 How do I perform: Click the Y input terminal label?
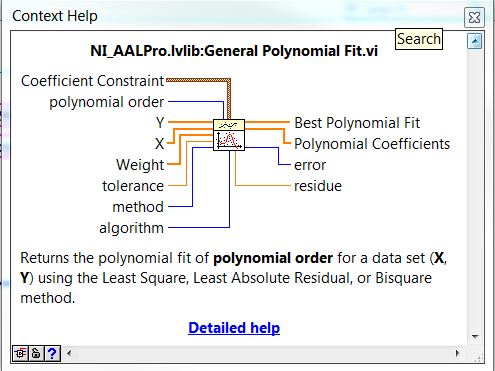point(160,123)
